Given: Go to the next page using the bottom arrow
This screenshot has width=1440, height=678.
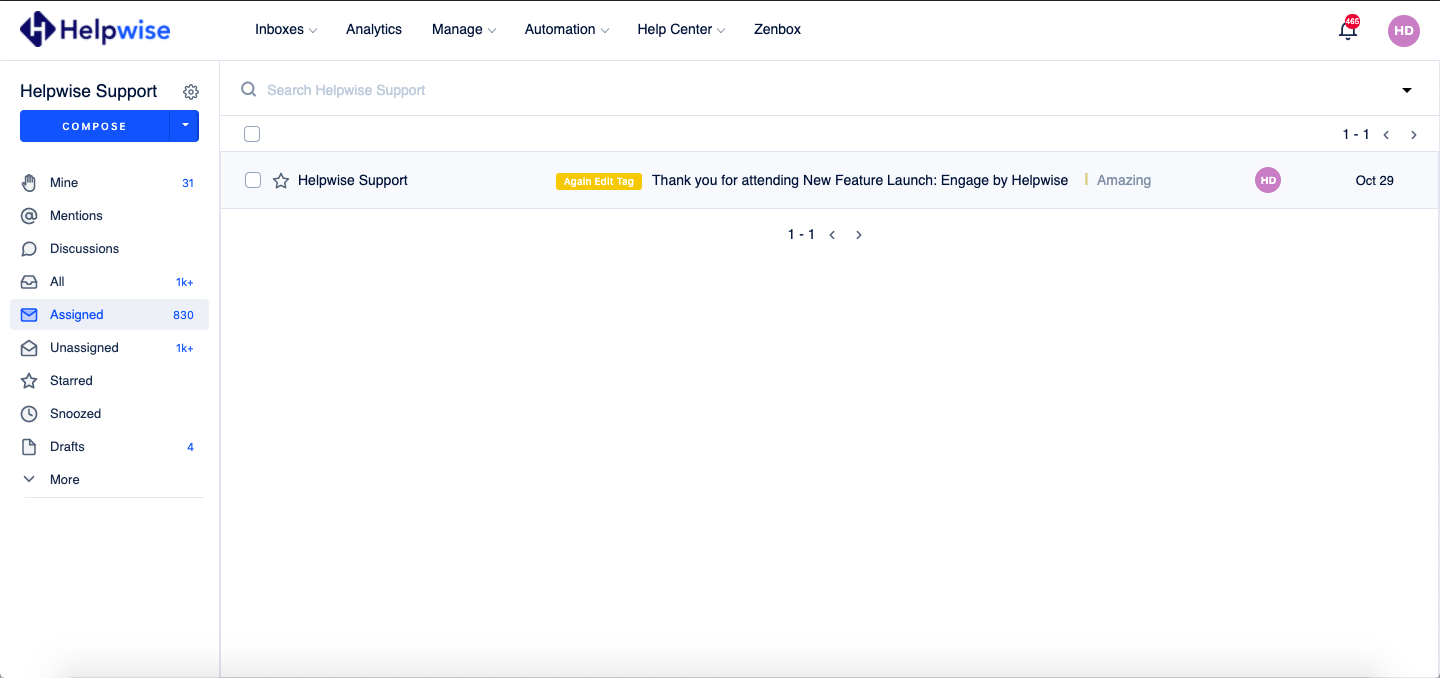Looking at the screenshot, I should [x=859, y=235].
